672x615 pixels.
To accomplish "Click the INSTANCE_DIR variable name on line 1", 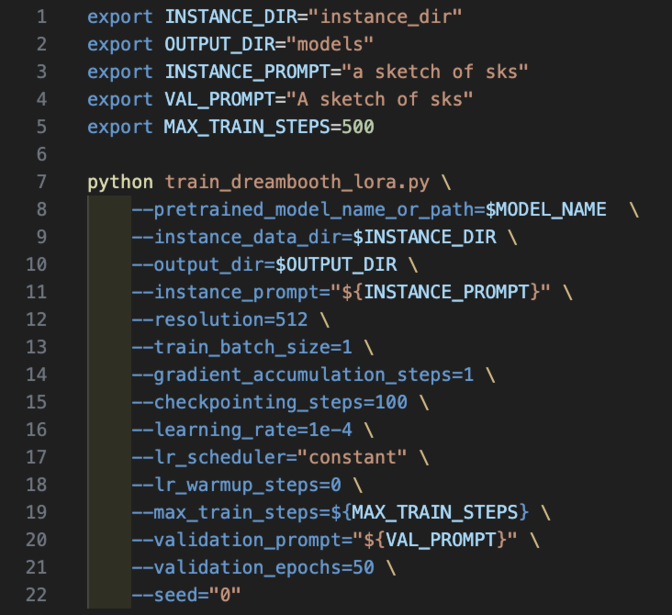I will (x=231, y=17).
